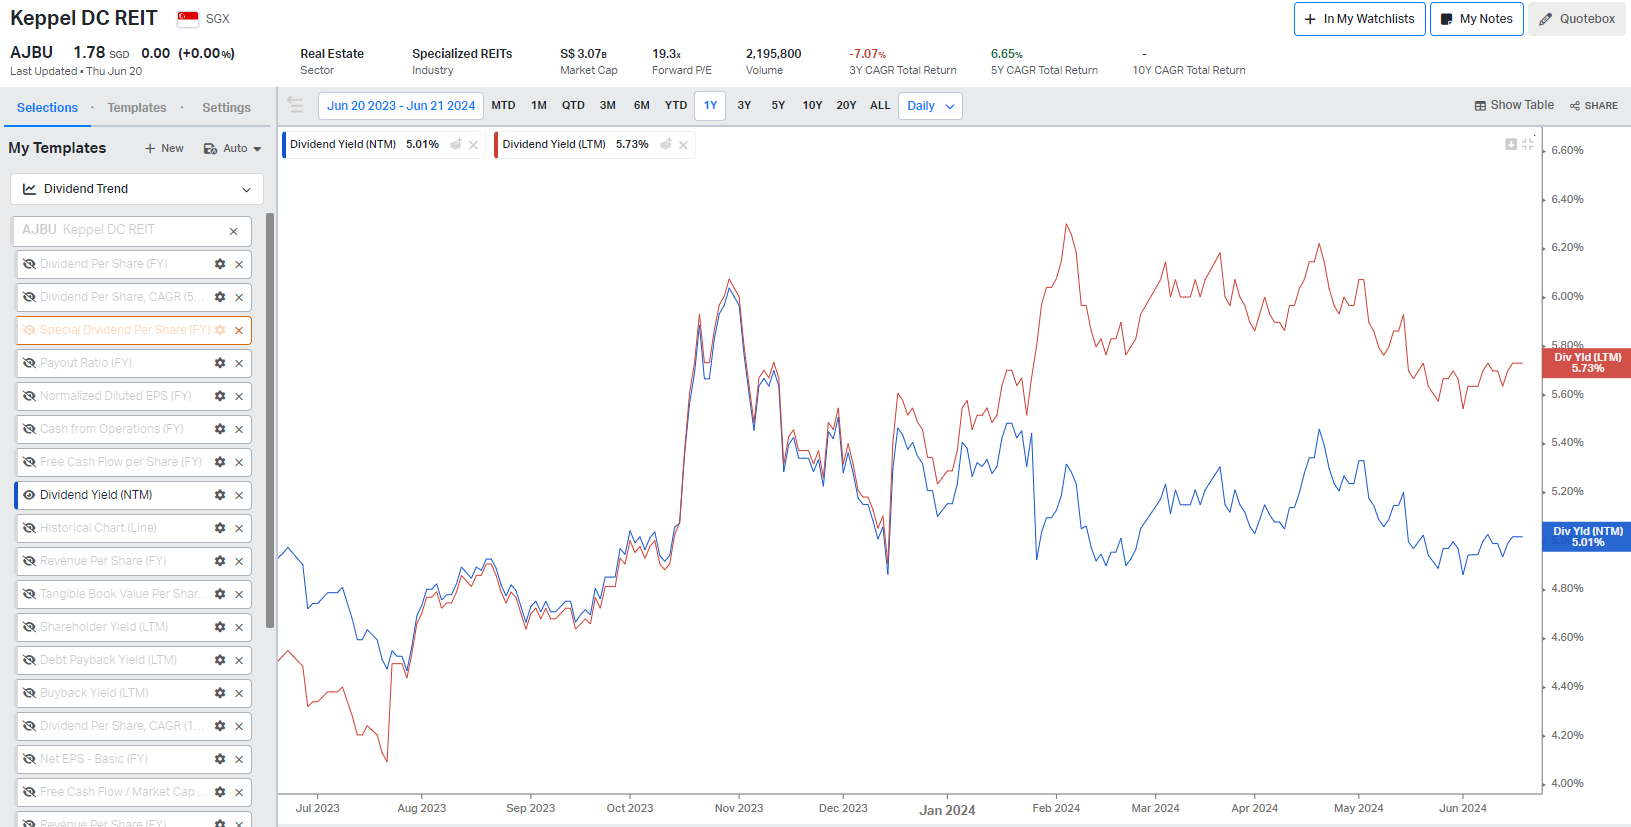Image resolution: width=1631 pixels, height=827 pixels.
Task: Switch to the Settings tab
Action: [226, 108]
